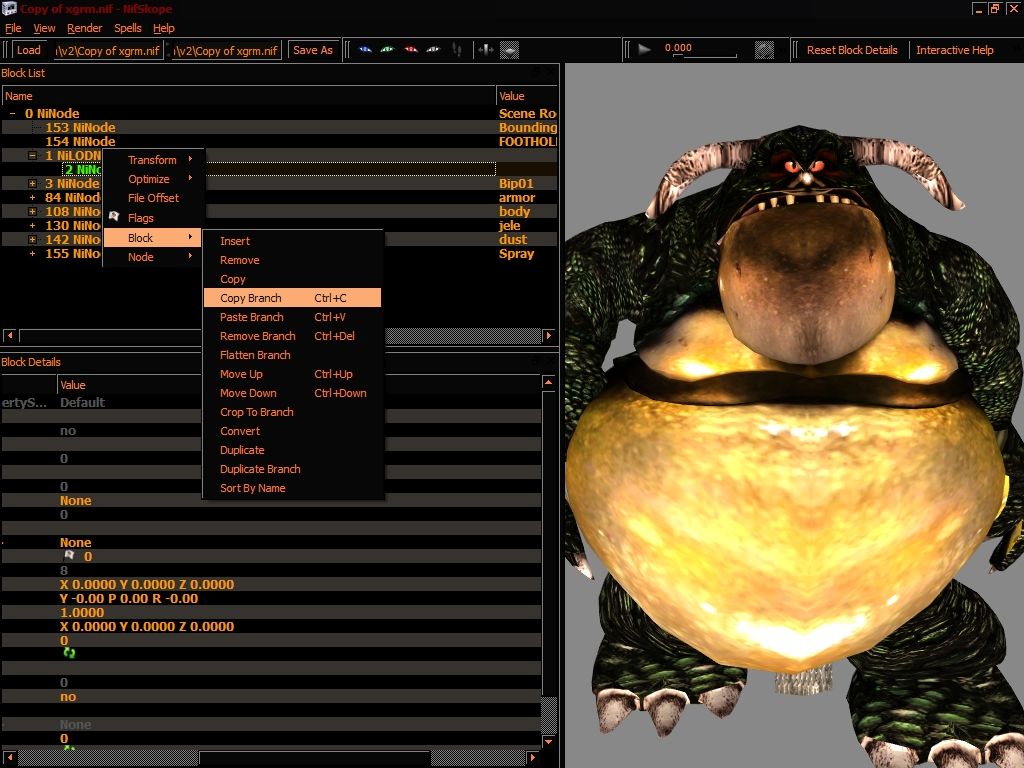Open the Spells menu
1024x768 pixels.
(x=128, y=28)
